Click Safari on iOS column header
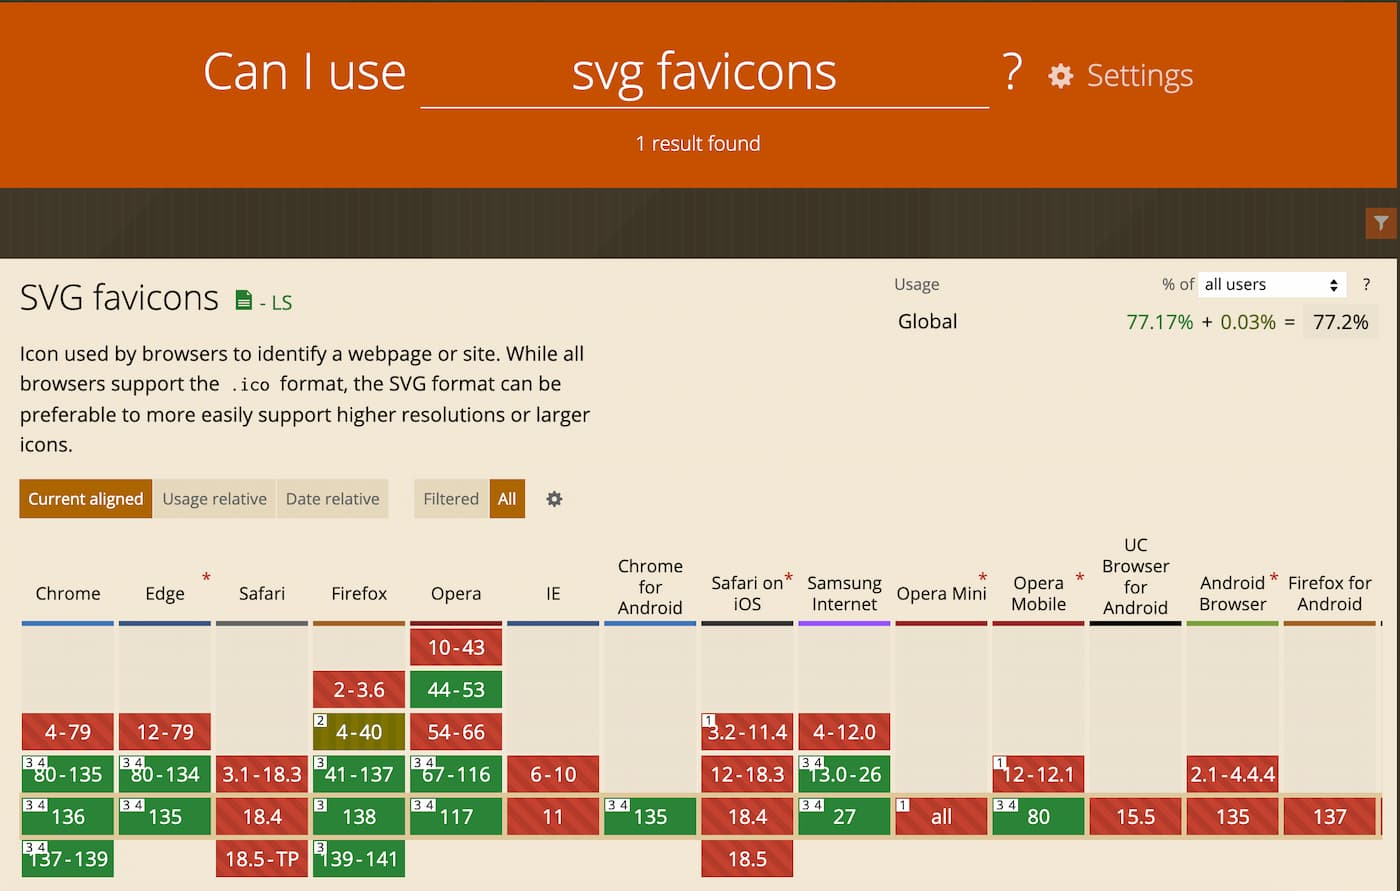 coord(747,594)
